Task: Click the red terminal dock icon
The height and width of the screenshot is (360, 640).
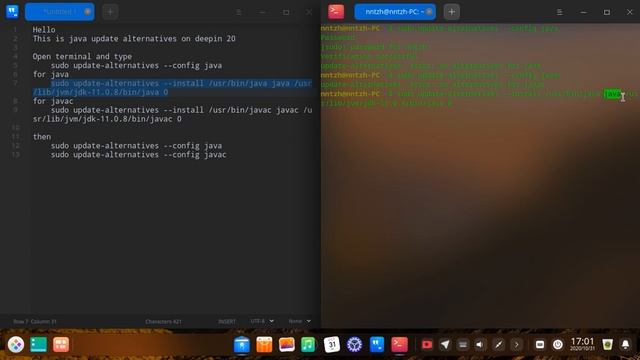Action: coord(399,344)
